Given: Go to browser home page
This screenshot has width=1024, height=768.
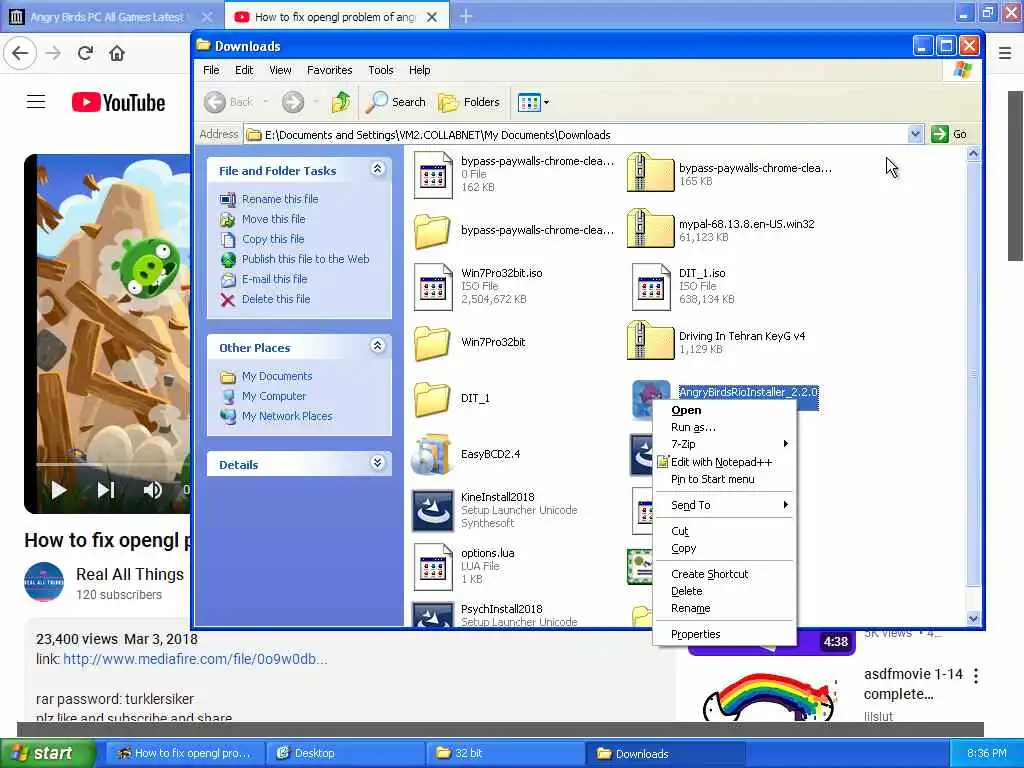Looking at the screenshot, I should [117, 53].
